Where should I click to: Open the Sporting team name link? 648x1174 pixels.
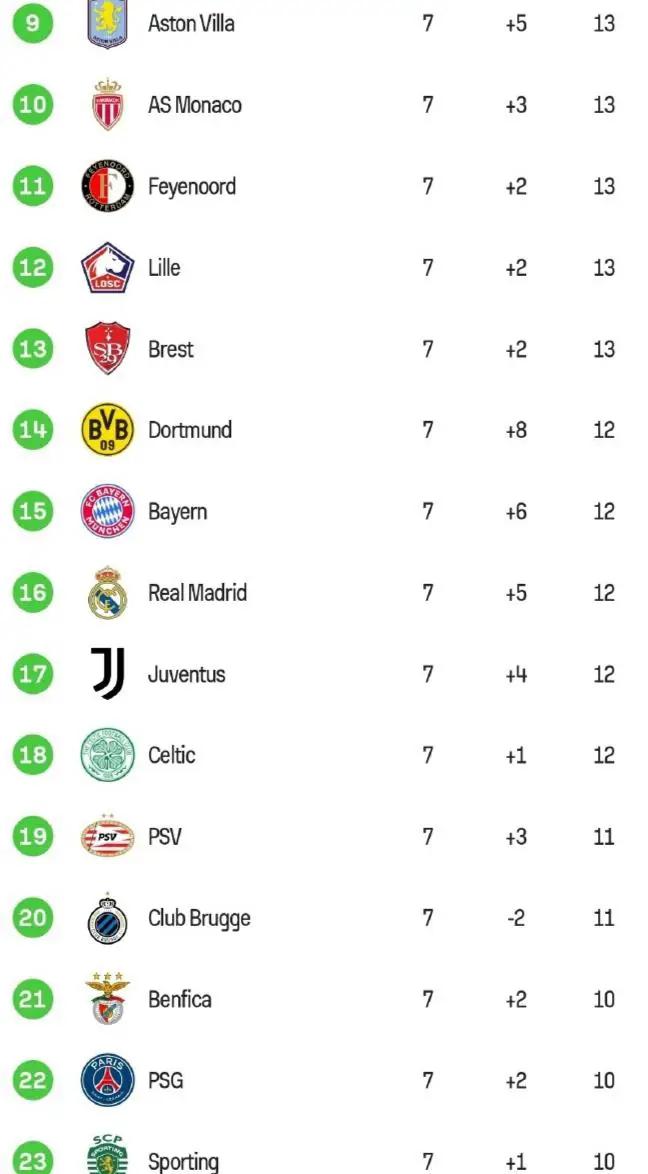[183, 1161]
